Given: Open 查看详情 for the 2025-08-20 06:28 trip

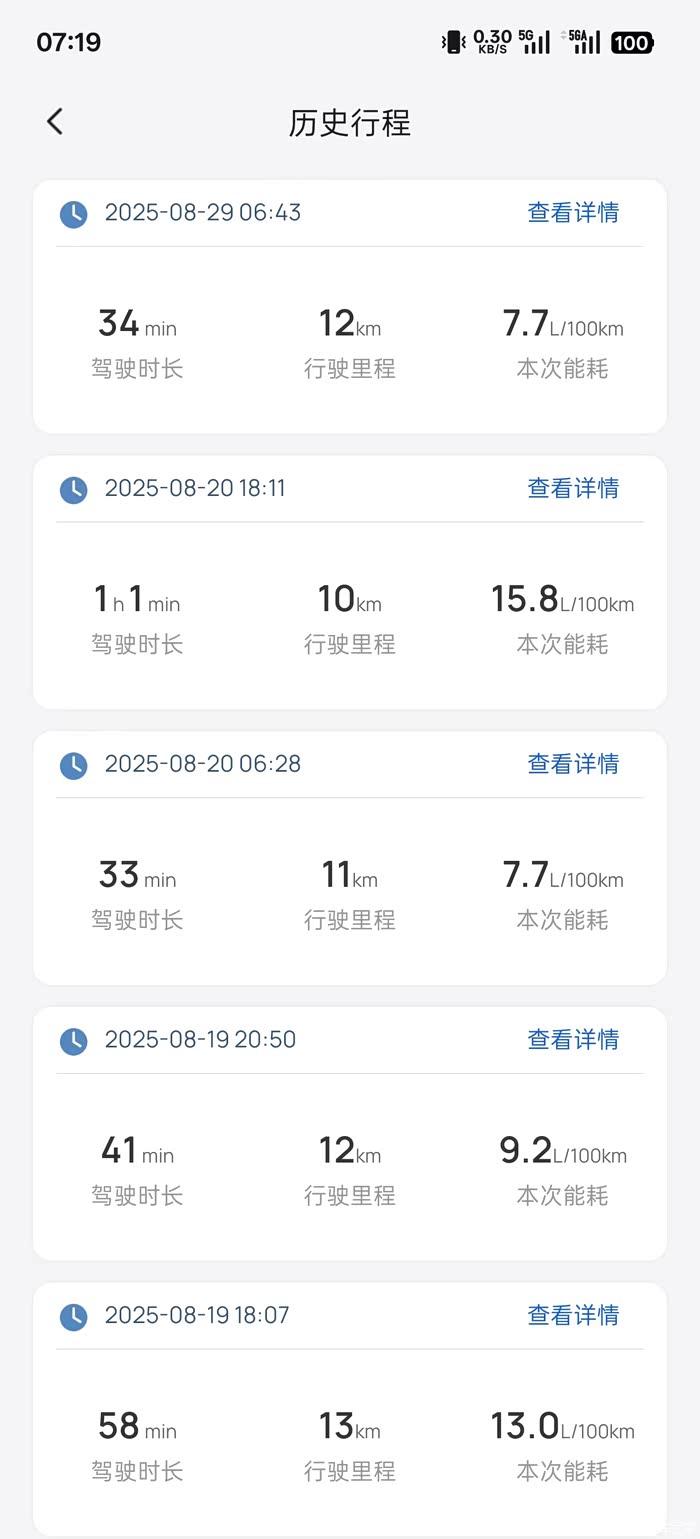Looking at the screenshot, I should (573, 764).
